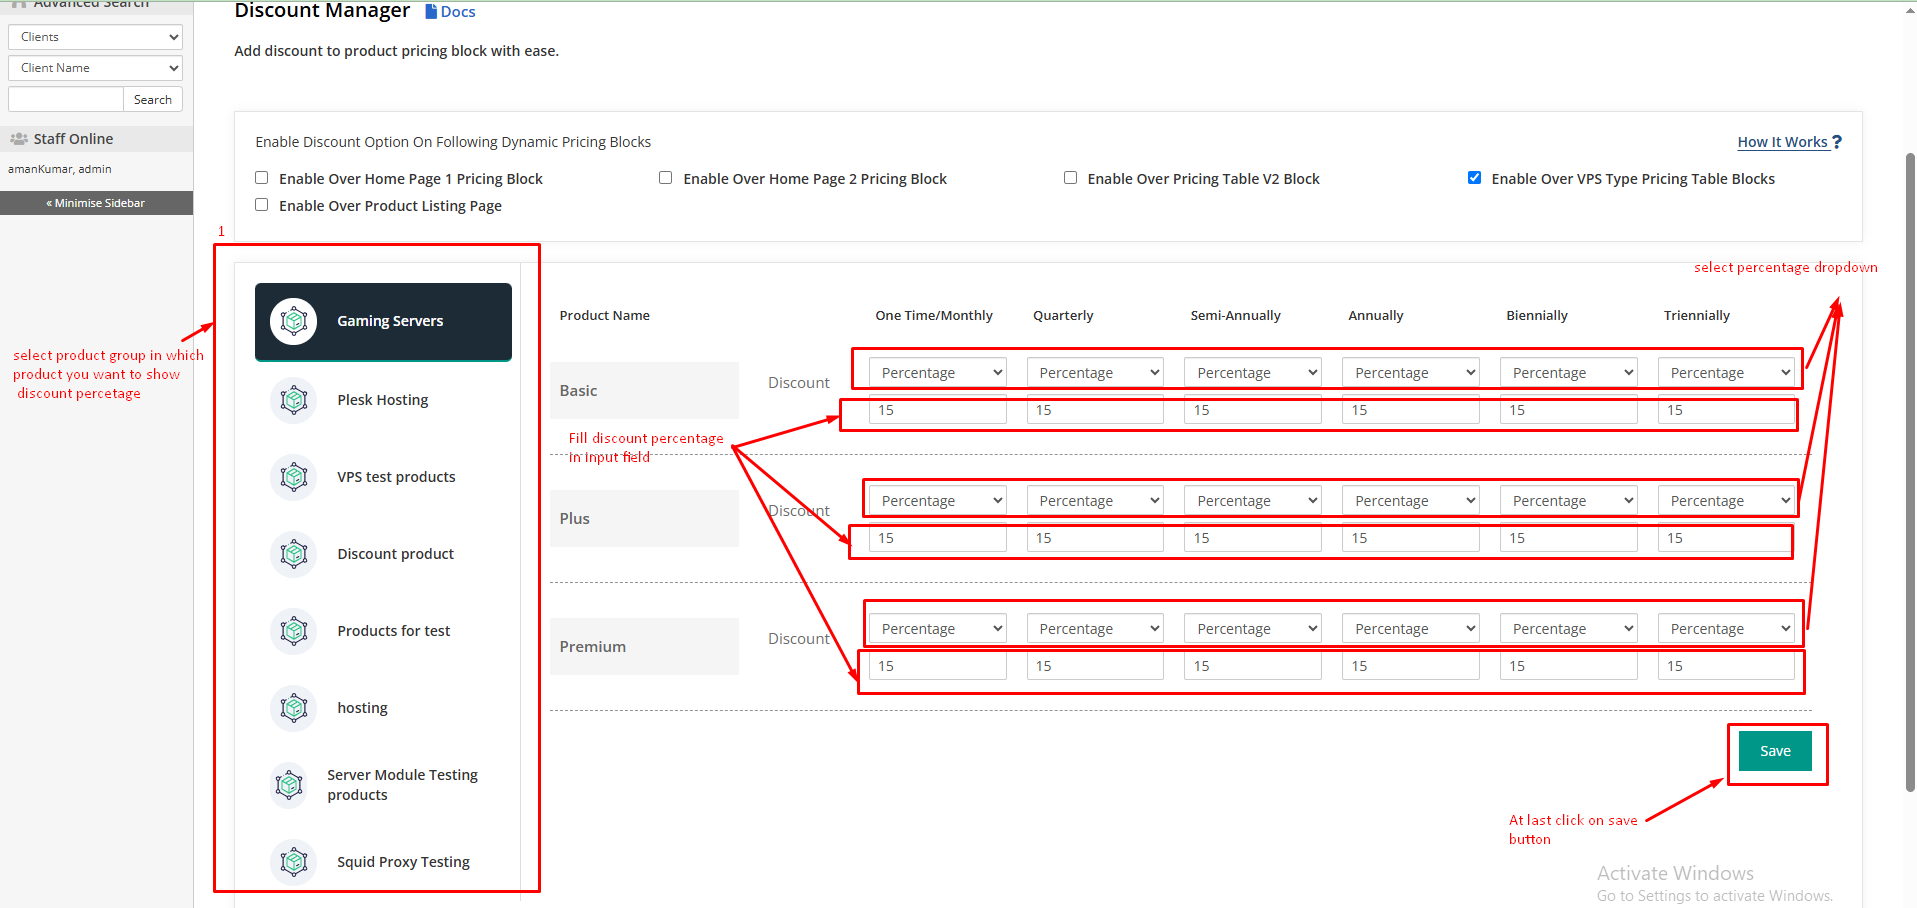Tick Enable Over Product Listing Page checkbox
Viewport: 1917px width, 908px height.
click(262, 205)
